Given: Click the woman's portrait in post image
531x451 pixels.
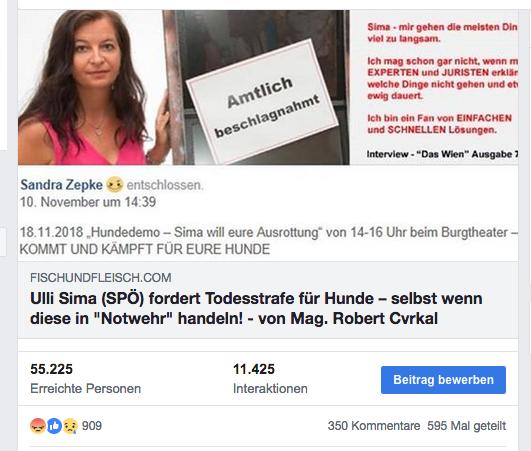Looking at the screenshot, I should 91,87.
